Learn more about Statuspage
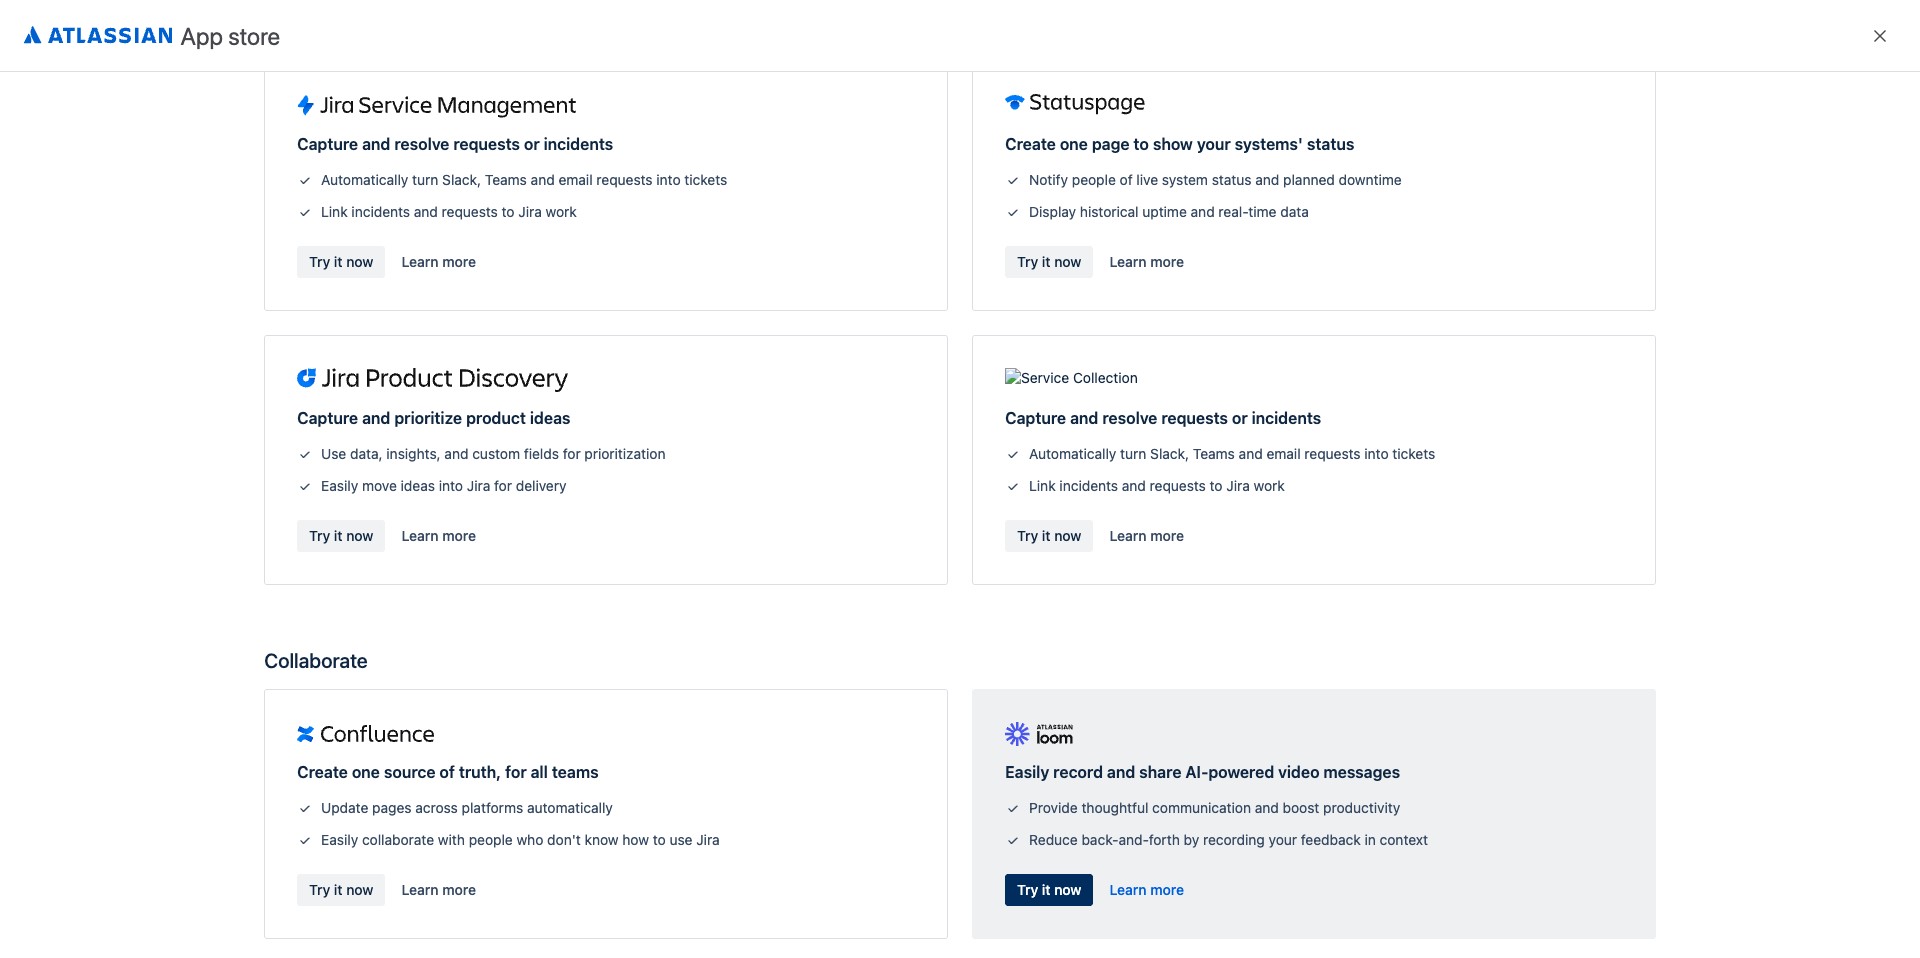Image resolution: width=1920 pixels, height=958 pixels. (x=1147, y=262)
